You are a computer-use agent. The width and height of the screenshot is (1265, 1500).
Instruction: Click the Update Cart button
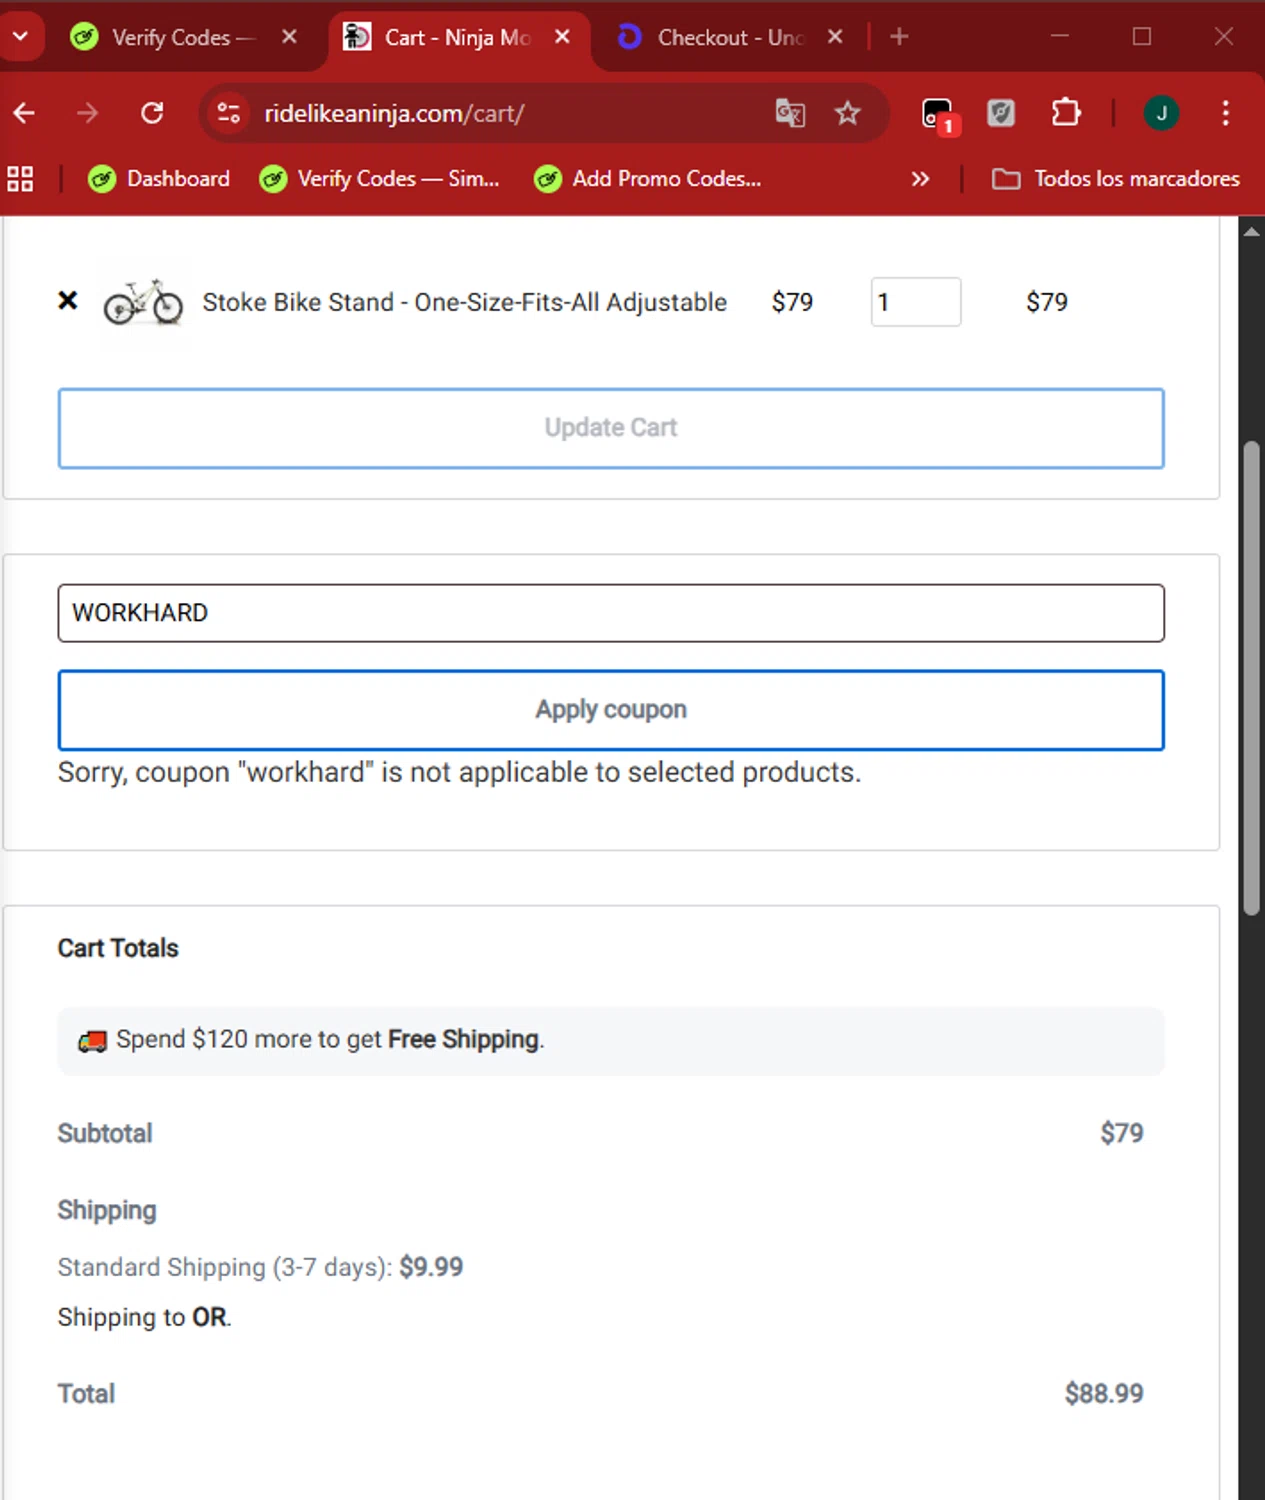coord(611,428)
